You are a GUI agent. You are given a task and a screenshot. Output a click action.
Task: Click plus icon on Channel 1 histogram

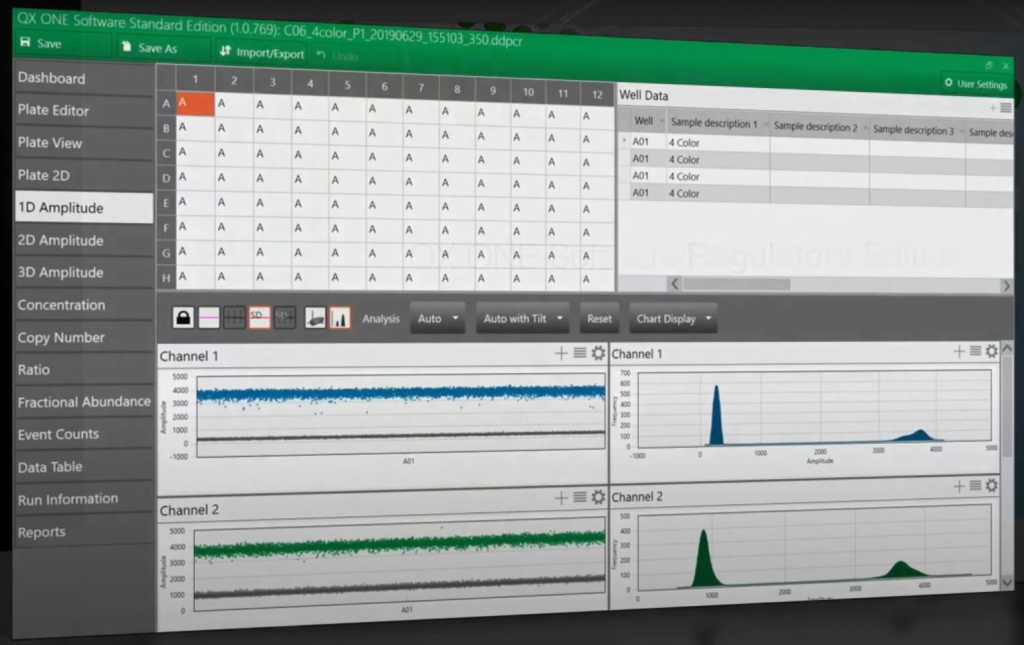click(x=959, y=351)
